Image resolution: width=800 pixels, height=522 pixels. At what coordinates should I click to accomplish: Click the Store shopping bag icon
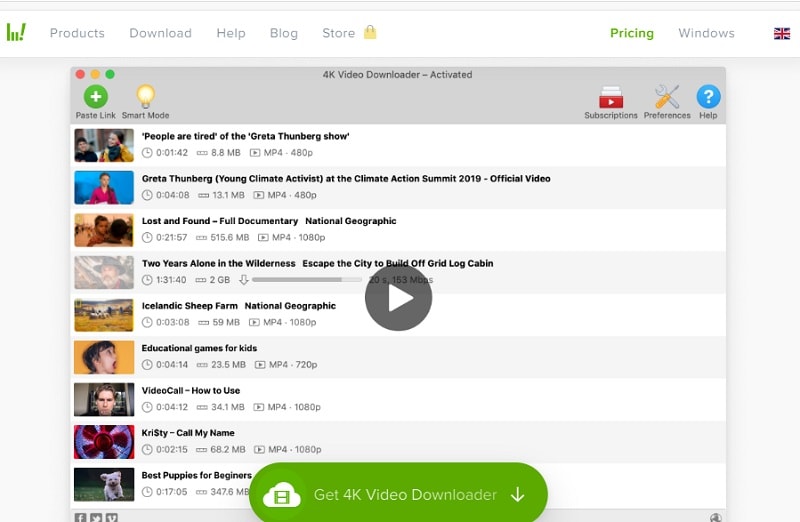point(370,32)
